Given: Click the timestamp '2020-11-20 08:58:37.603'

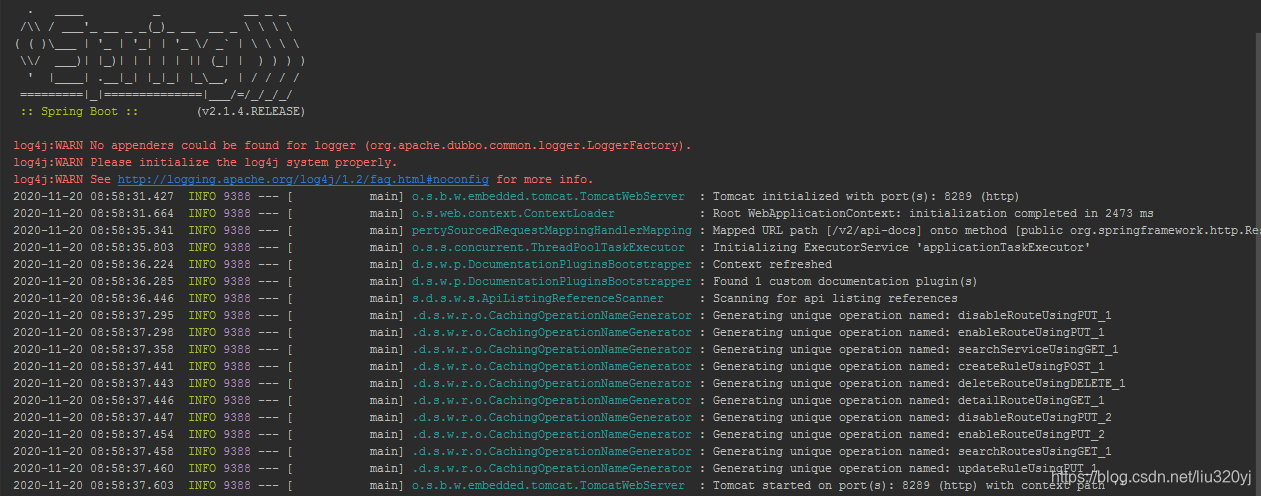Looking at the screenshot, I should [x=93, y=485].
